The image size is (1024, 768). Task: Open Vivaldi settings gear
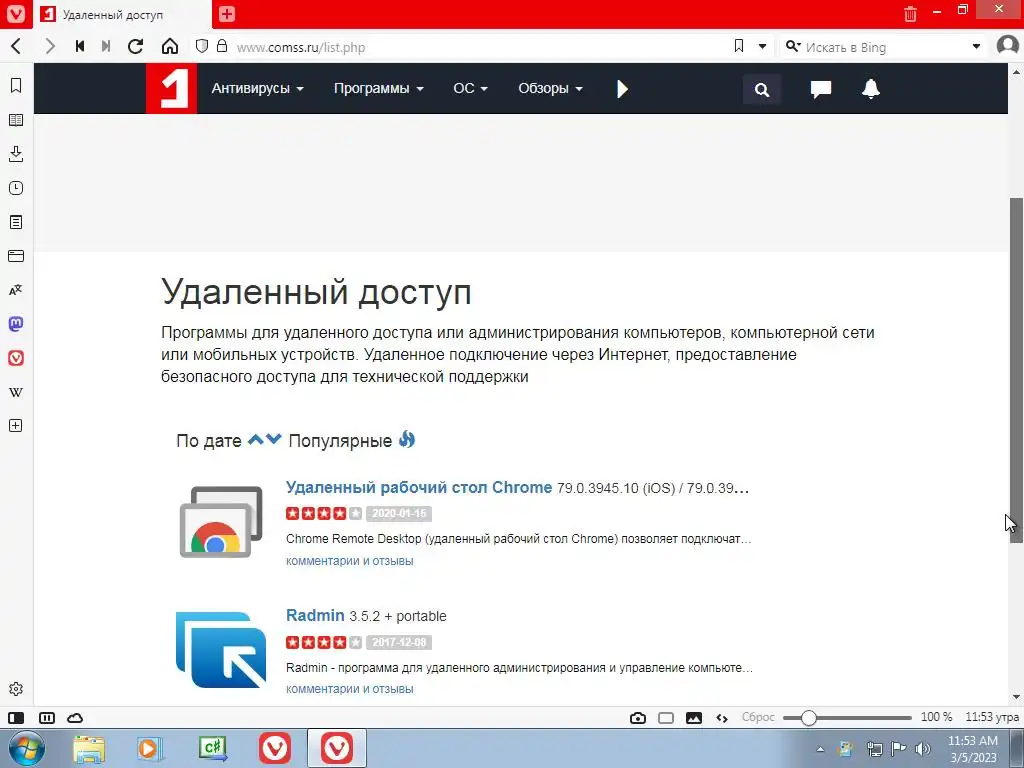(16, 689)
